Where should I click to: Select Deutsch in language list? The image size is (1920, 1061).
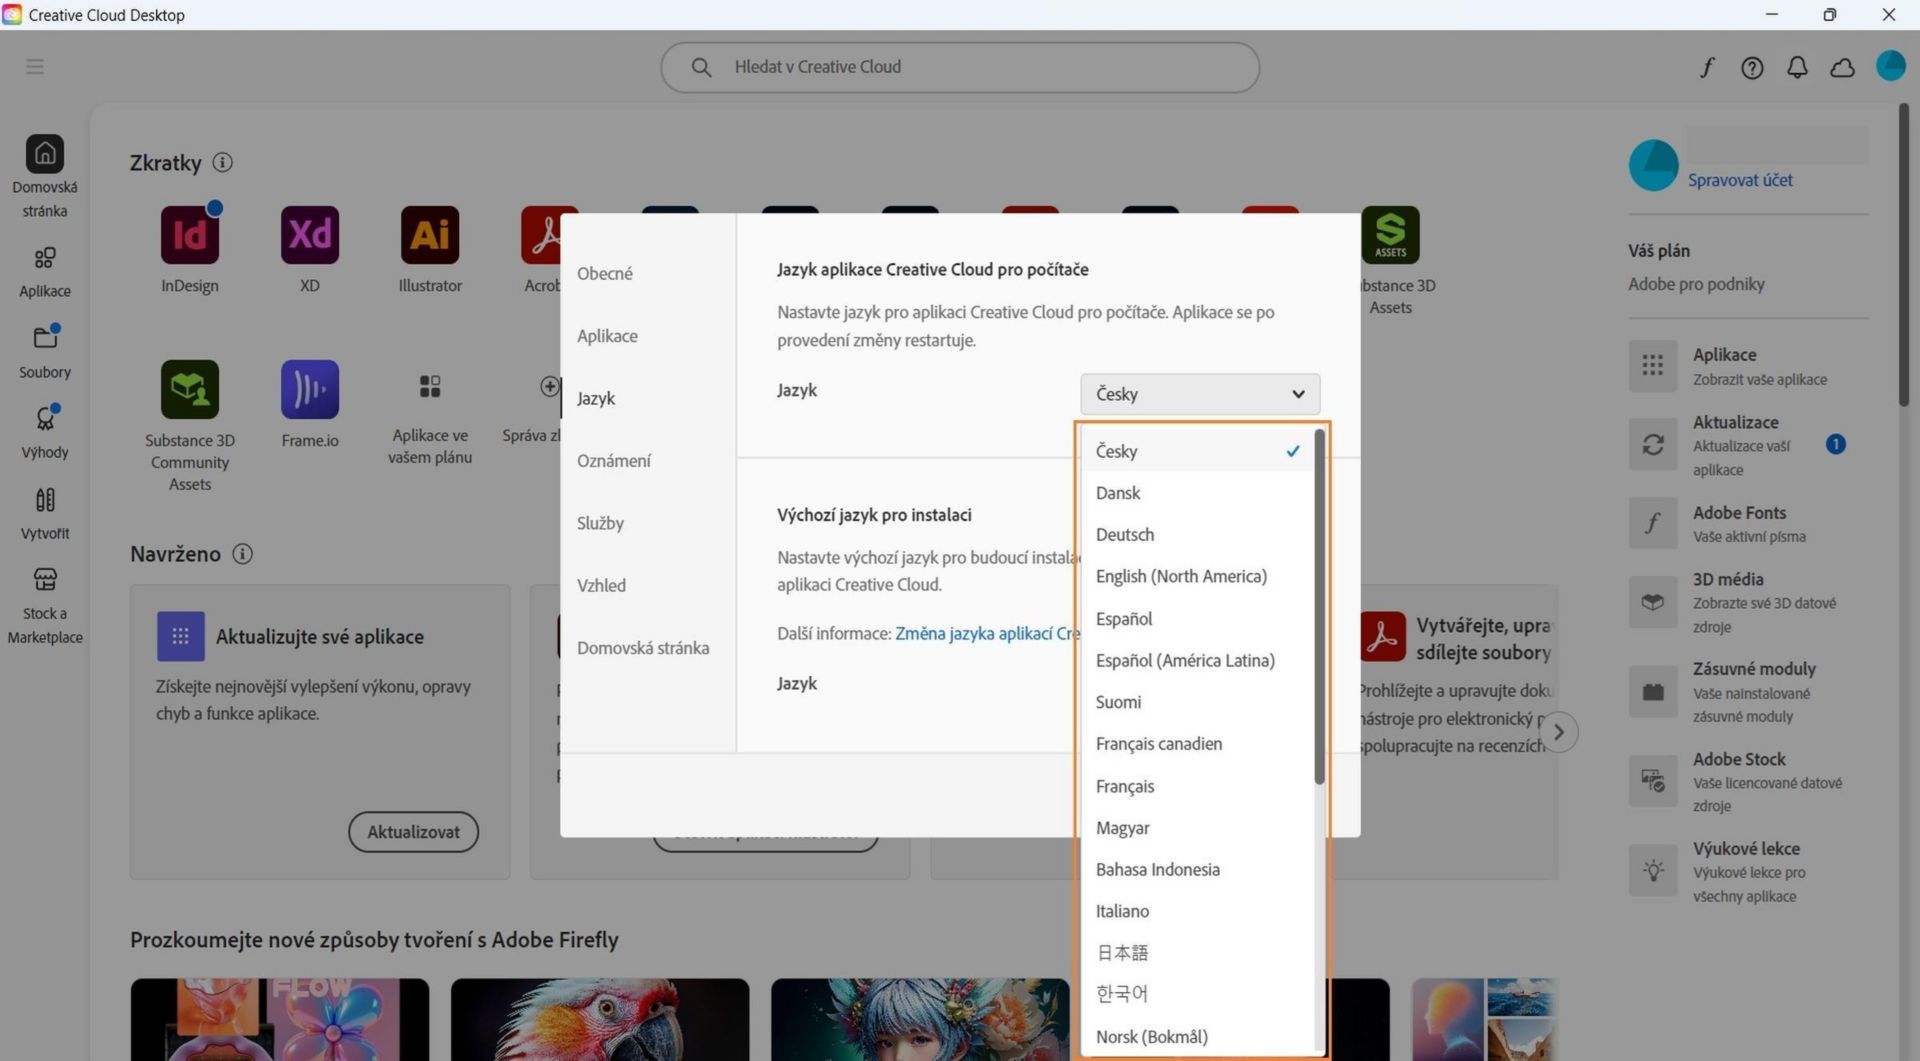point(1197,535)
